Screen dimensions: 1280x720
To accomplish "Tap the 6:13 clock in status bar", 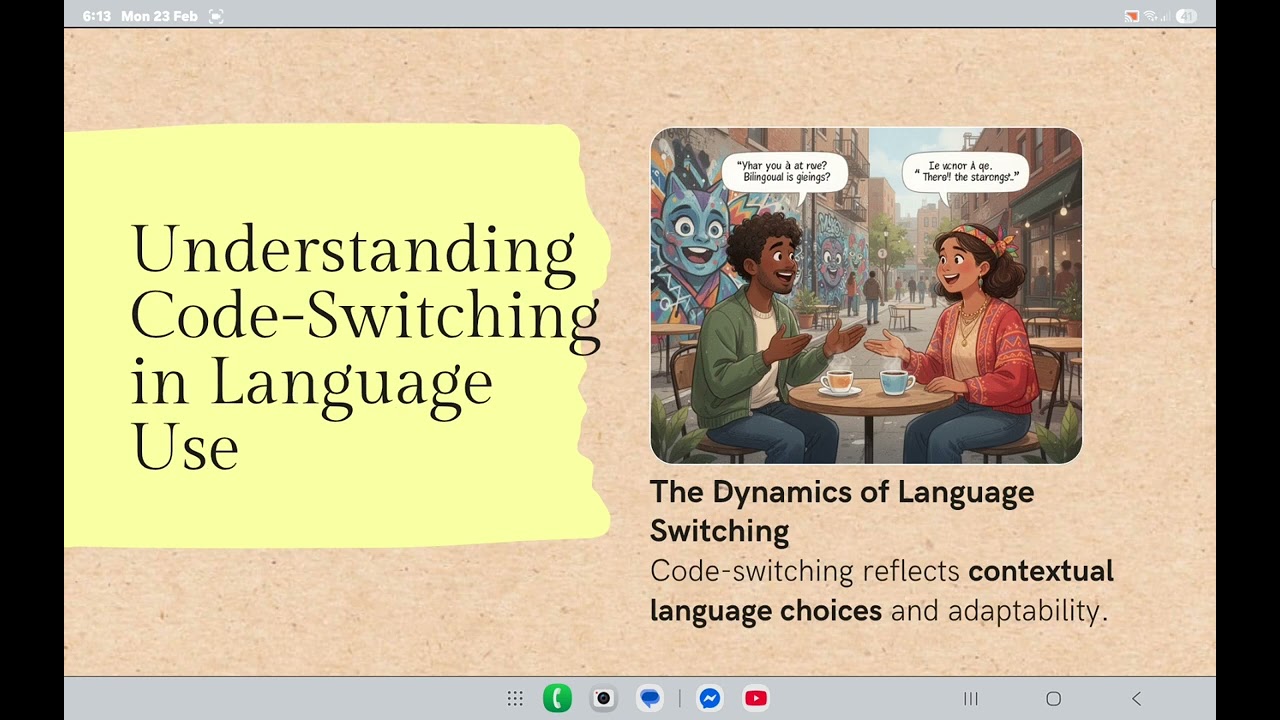I will 97,16.
